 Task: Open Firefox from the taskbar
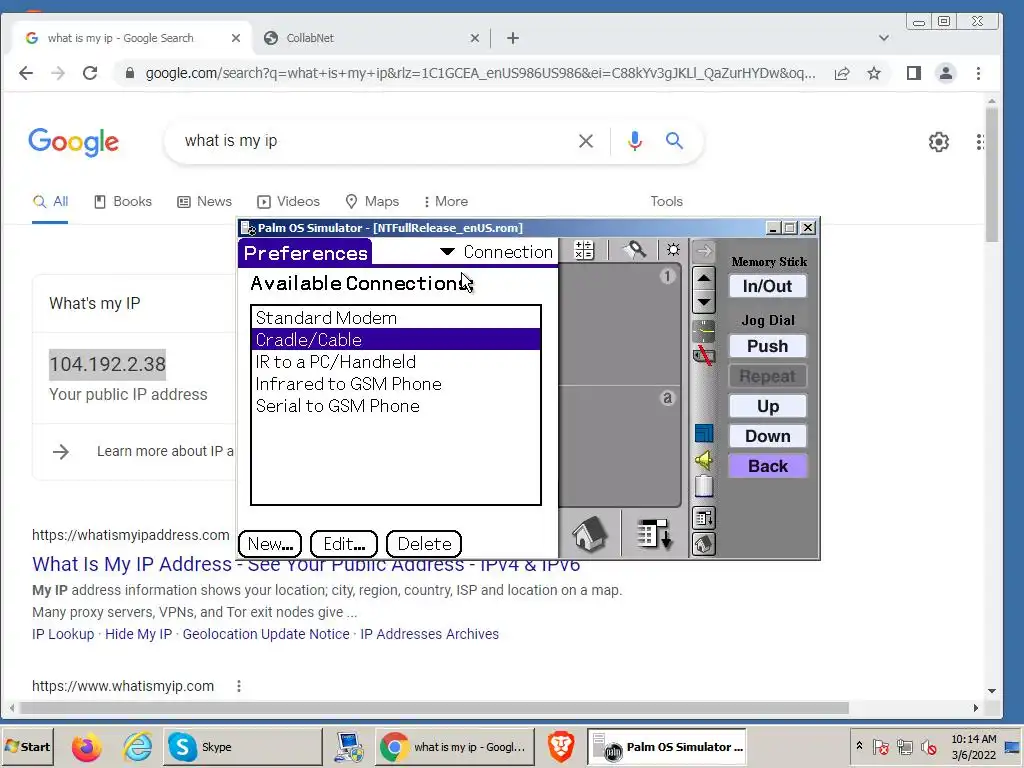[86, 746]
